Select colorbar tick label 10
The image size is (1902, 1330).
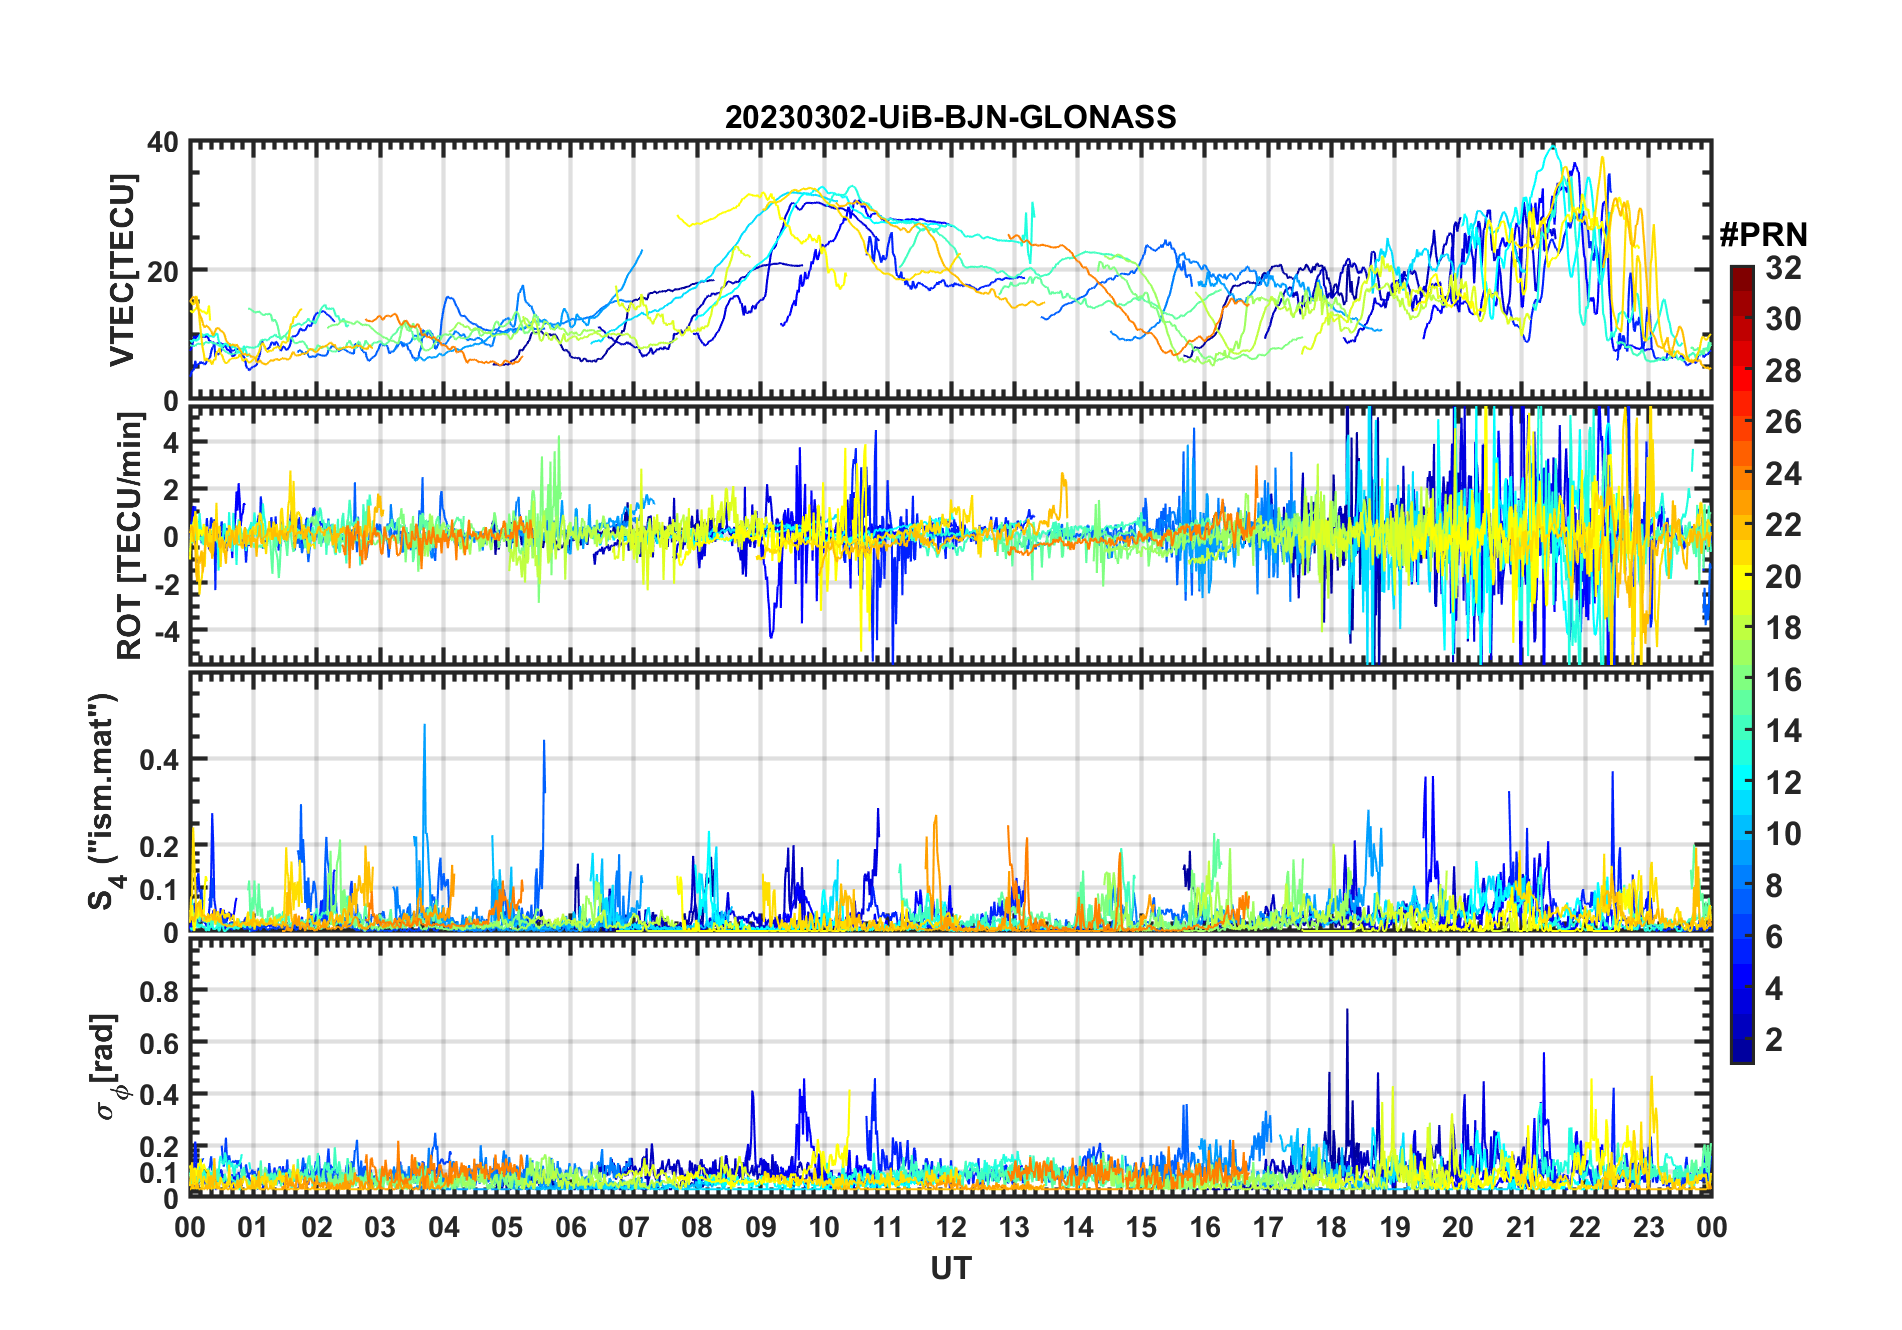coord(1783,834)
